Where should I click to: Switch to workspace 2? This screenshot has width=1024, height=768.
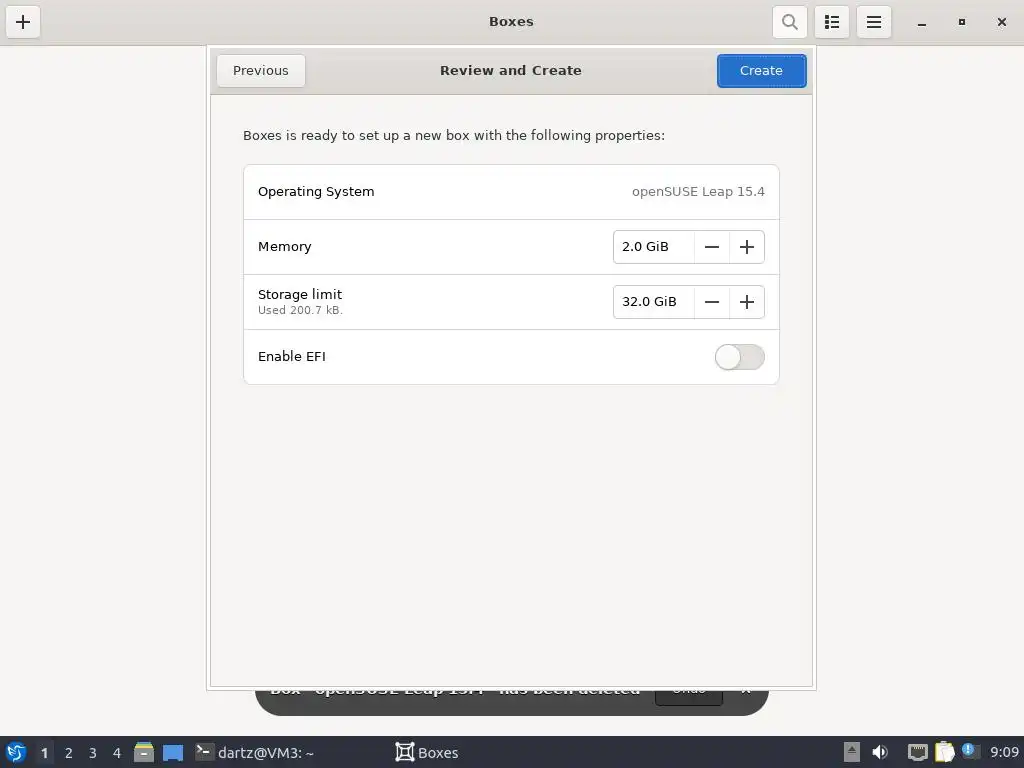tap(69, 753)
